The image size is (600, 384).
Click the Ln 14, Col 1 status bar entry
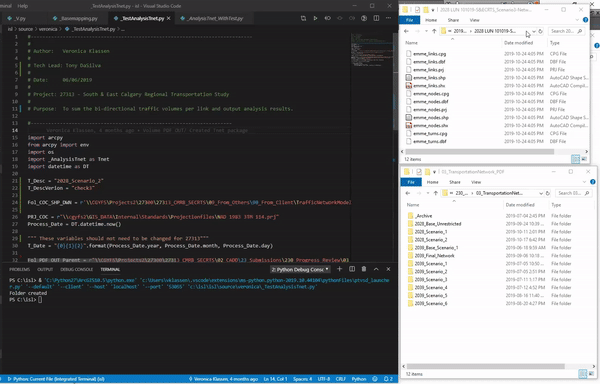[x=275, y=379]
